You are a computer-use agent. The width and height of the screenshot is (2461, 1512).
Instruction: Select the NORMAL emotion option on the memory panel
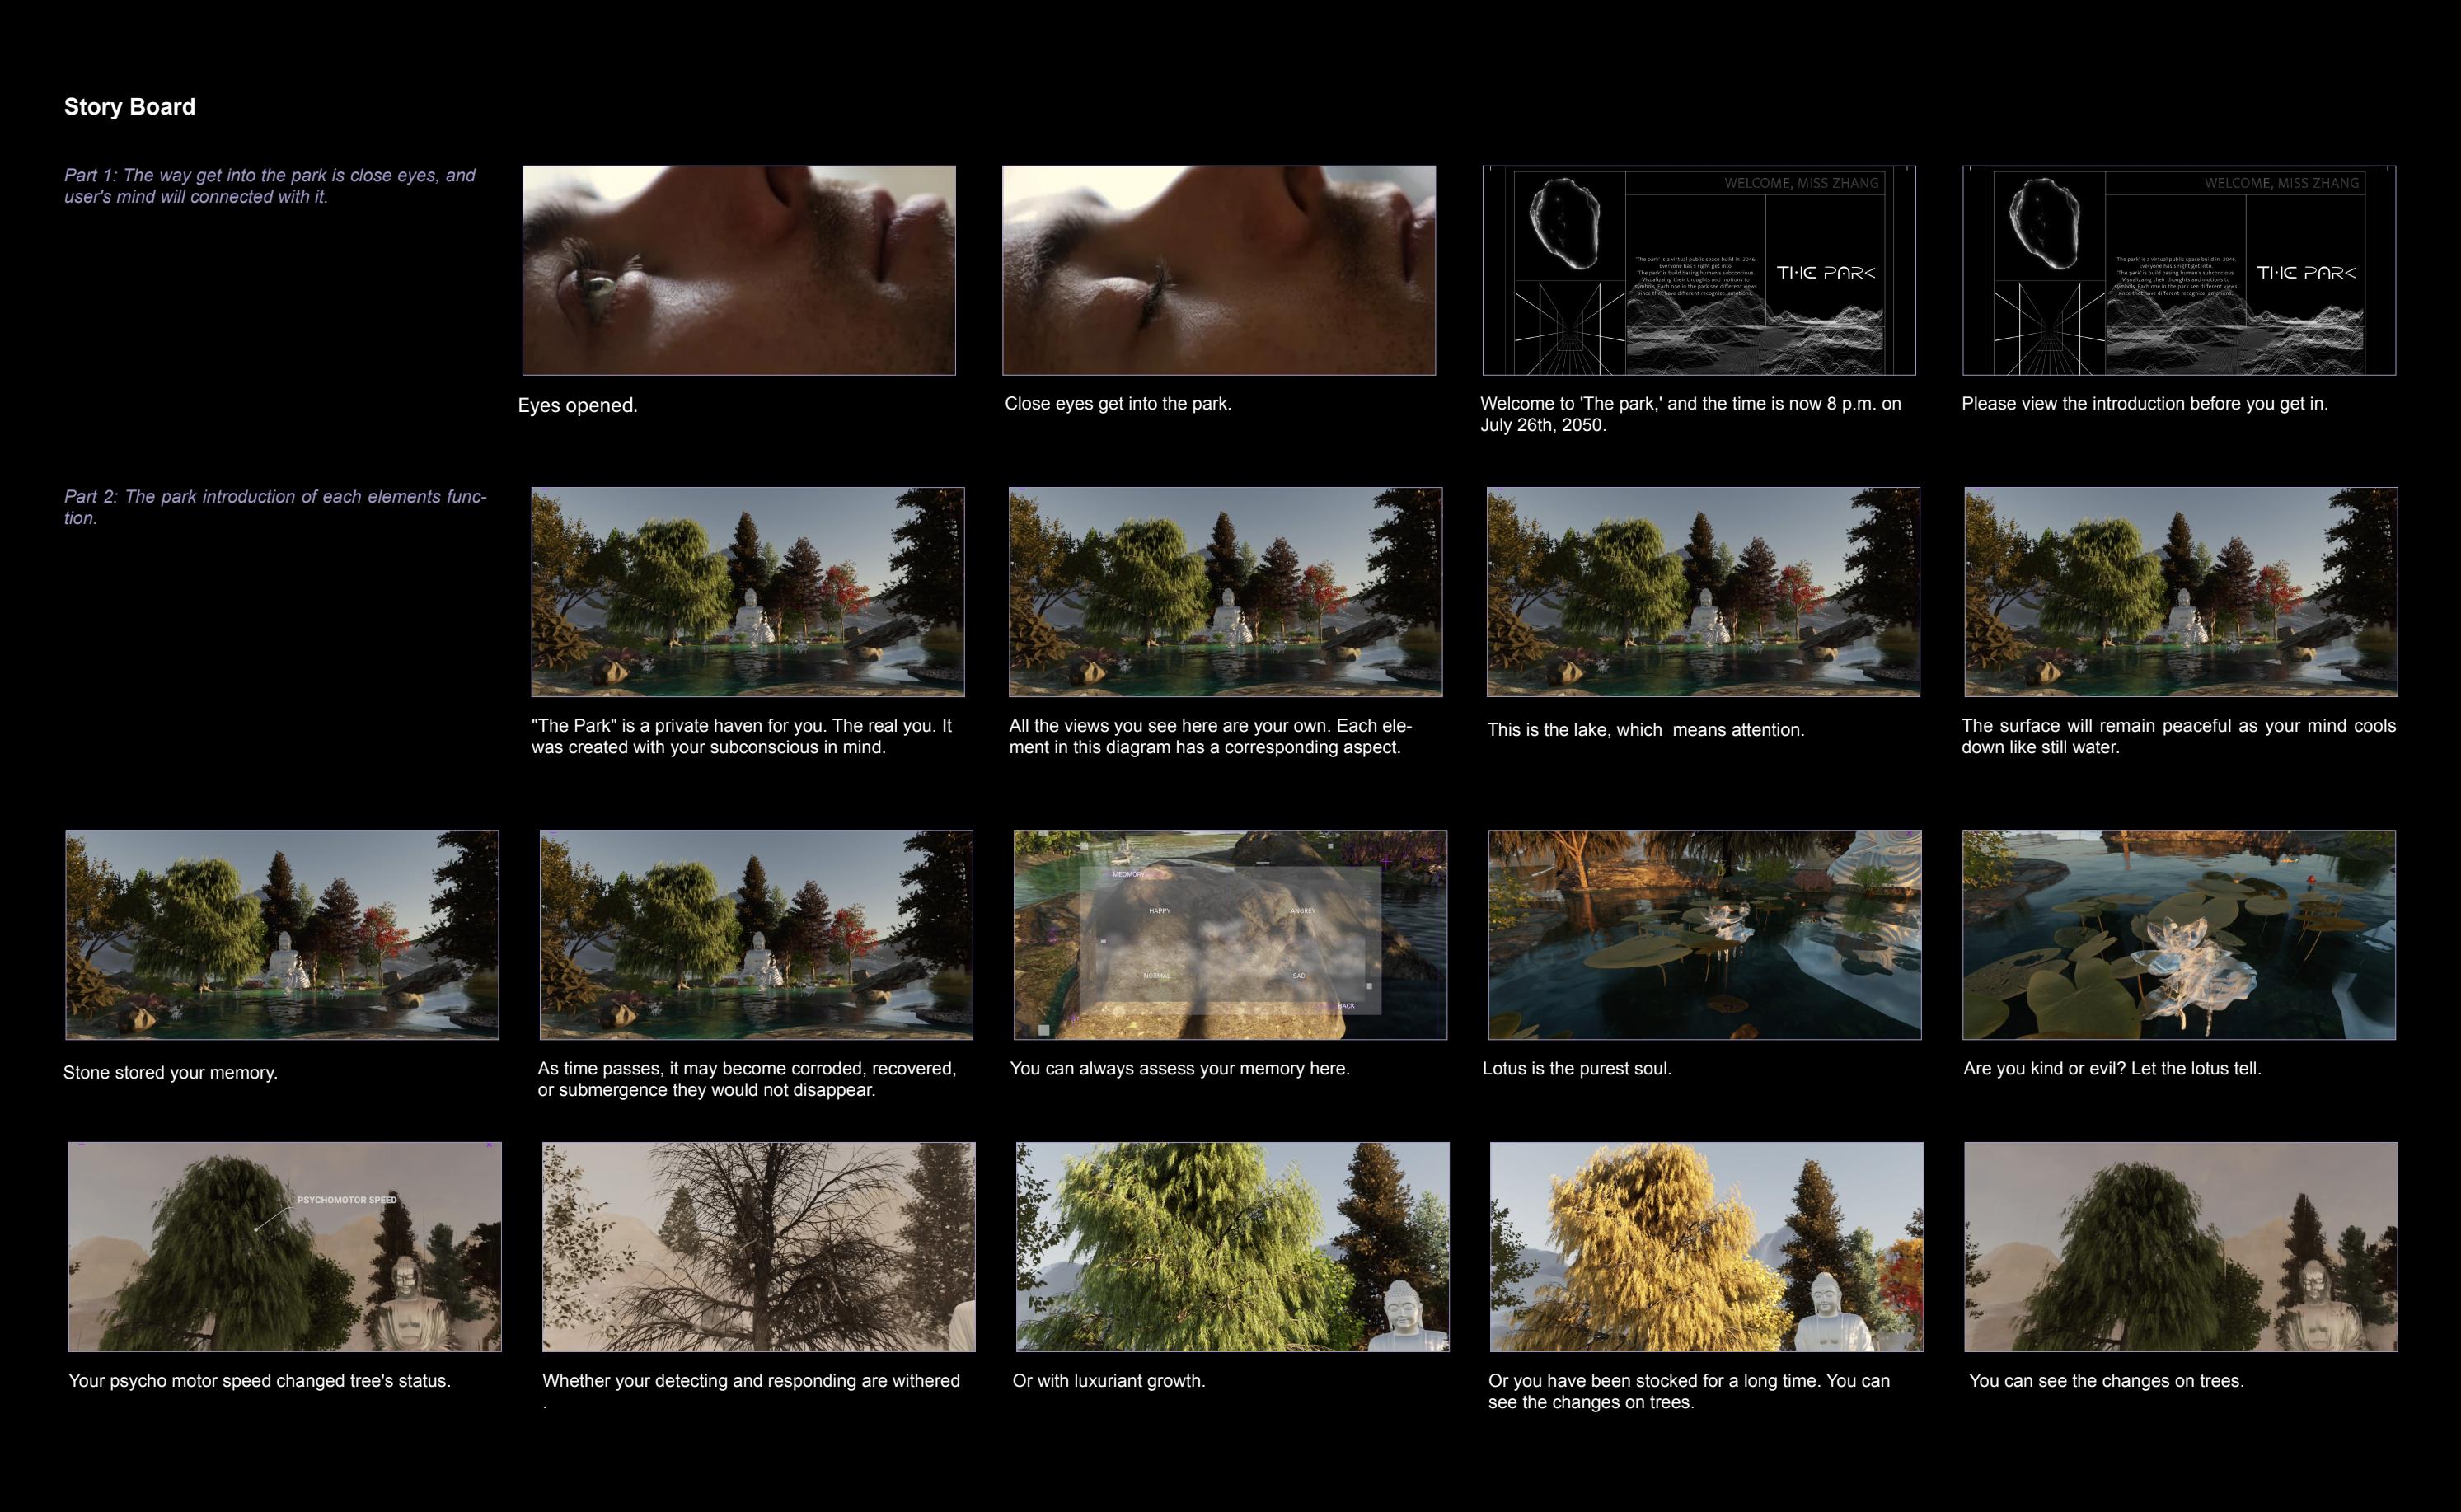tap(1157, 975)
